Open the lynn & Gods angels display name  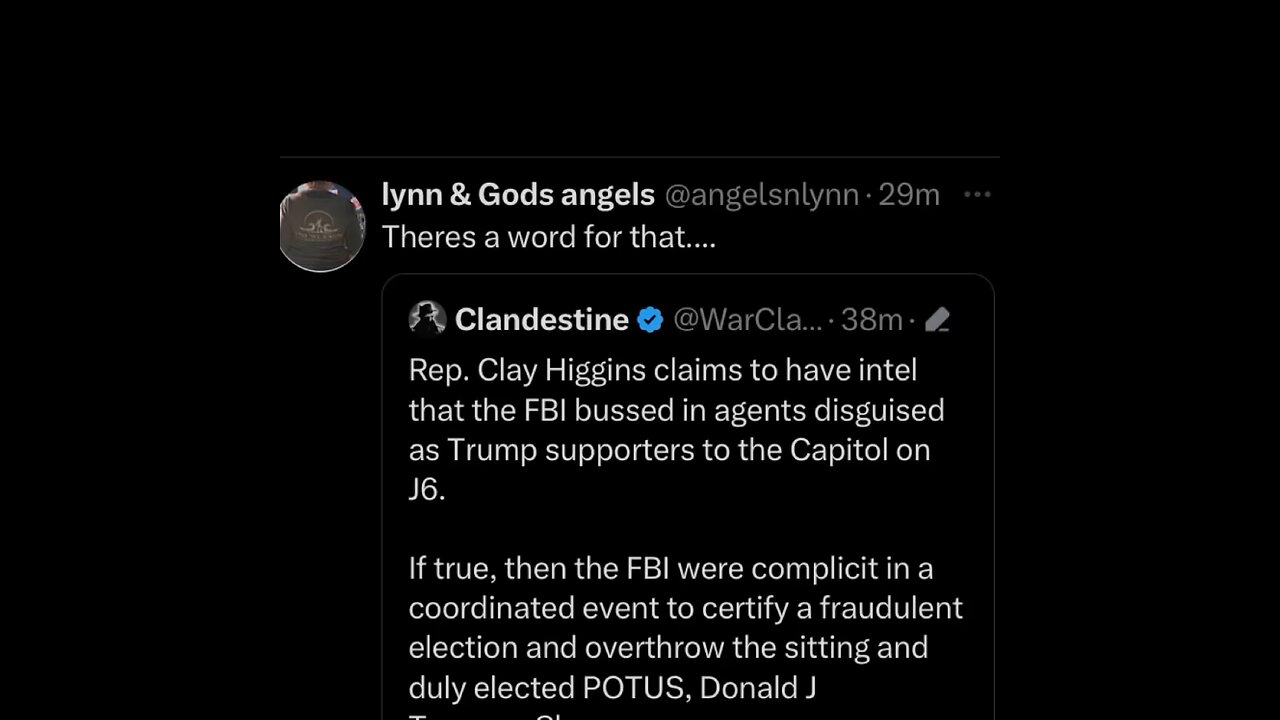coord(518,195)
